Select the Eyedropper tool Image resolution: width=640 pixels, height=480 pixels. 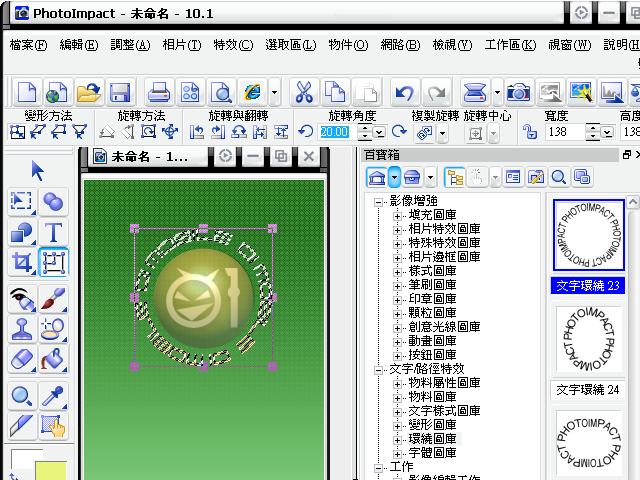(53, 396)
